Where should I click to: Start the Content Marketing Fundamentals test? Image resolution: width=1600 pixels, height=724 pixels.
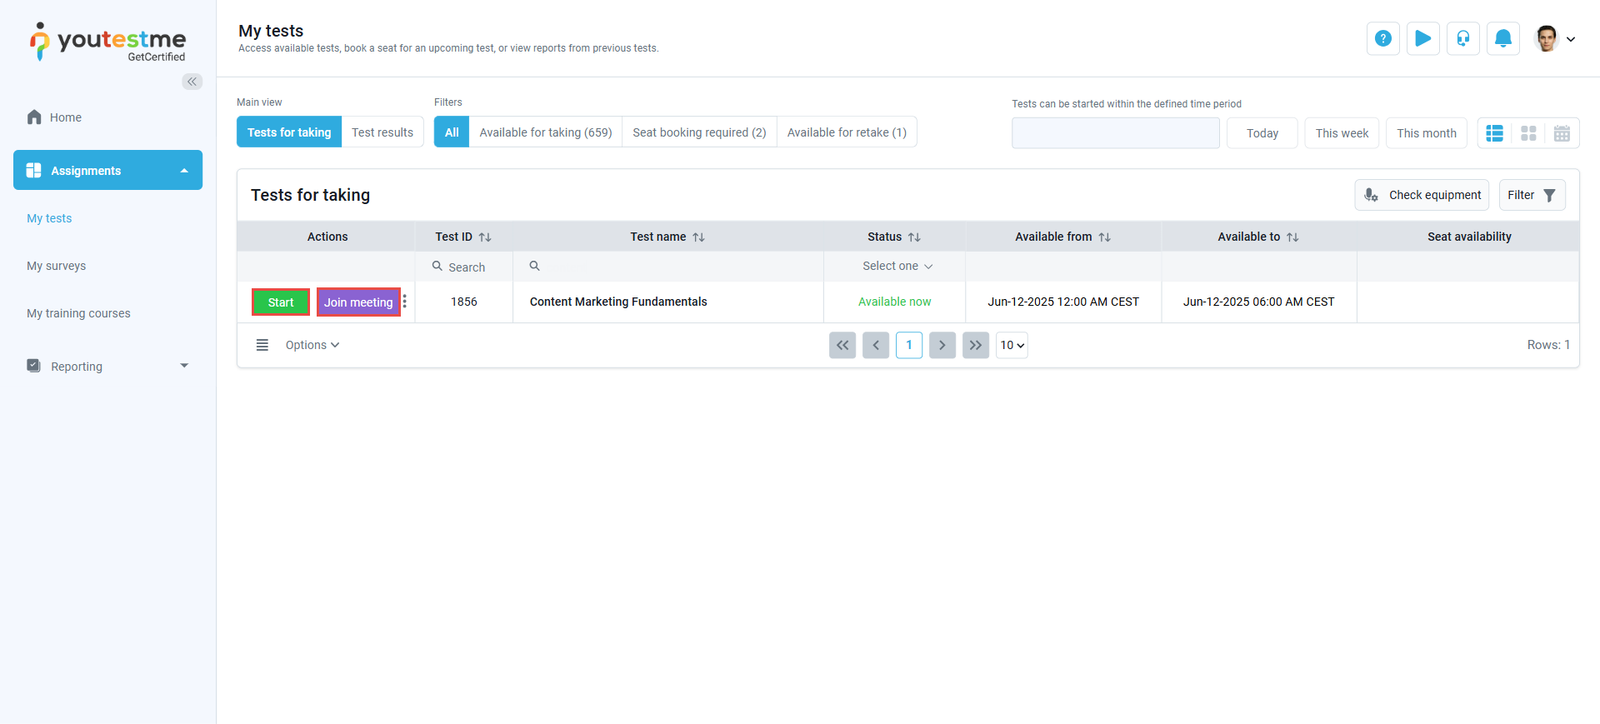pyautogui.click(x=281, y=302)
